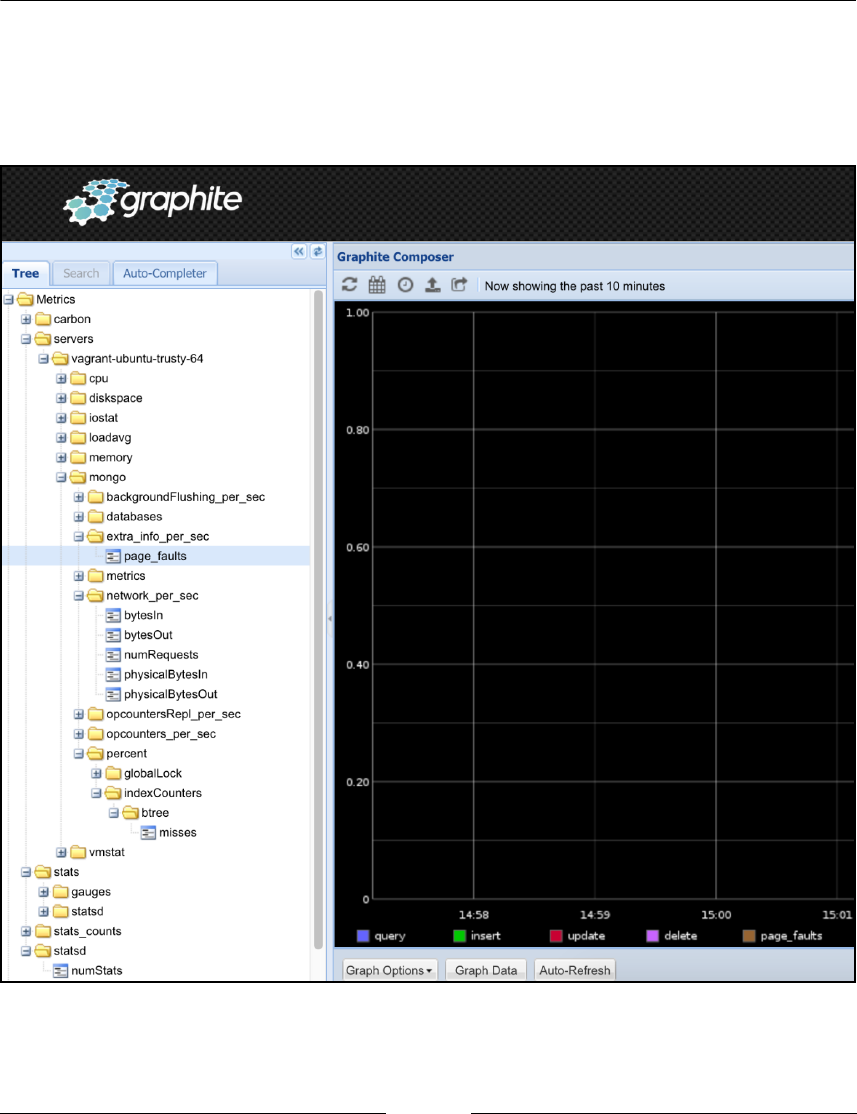857x1114 pixels.
Task: Open the calendar date range picker icon
Action: coord(377,285)
